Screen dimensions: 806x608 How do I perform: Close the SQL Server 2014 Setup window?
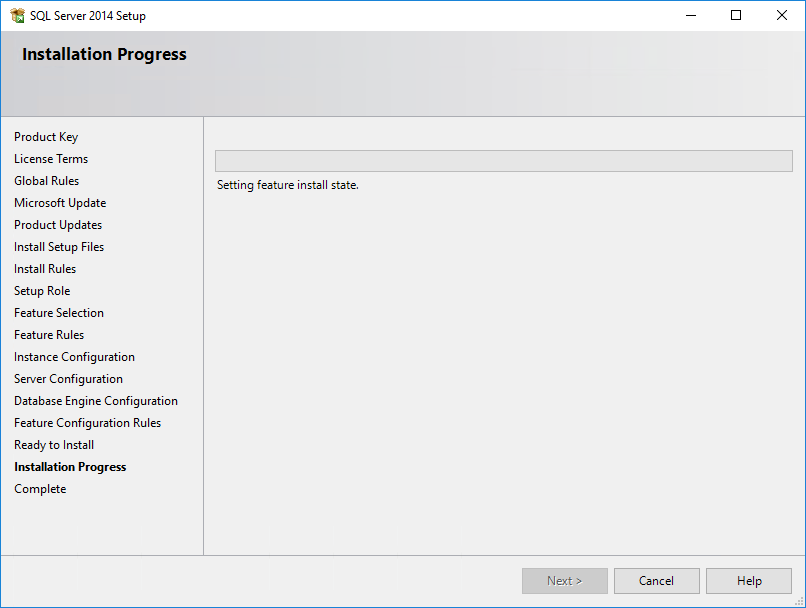(x=782, y=15)
